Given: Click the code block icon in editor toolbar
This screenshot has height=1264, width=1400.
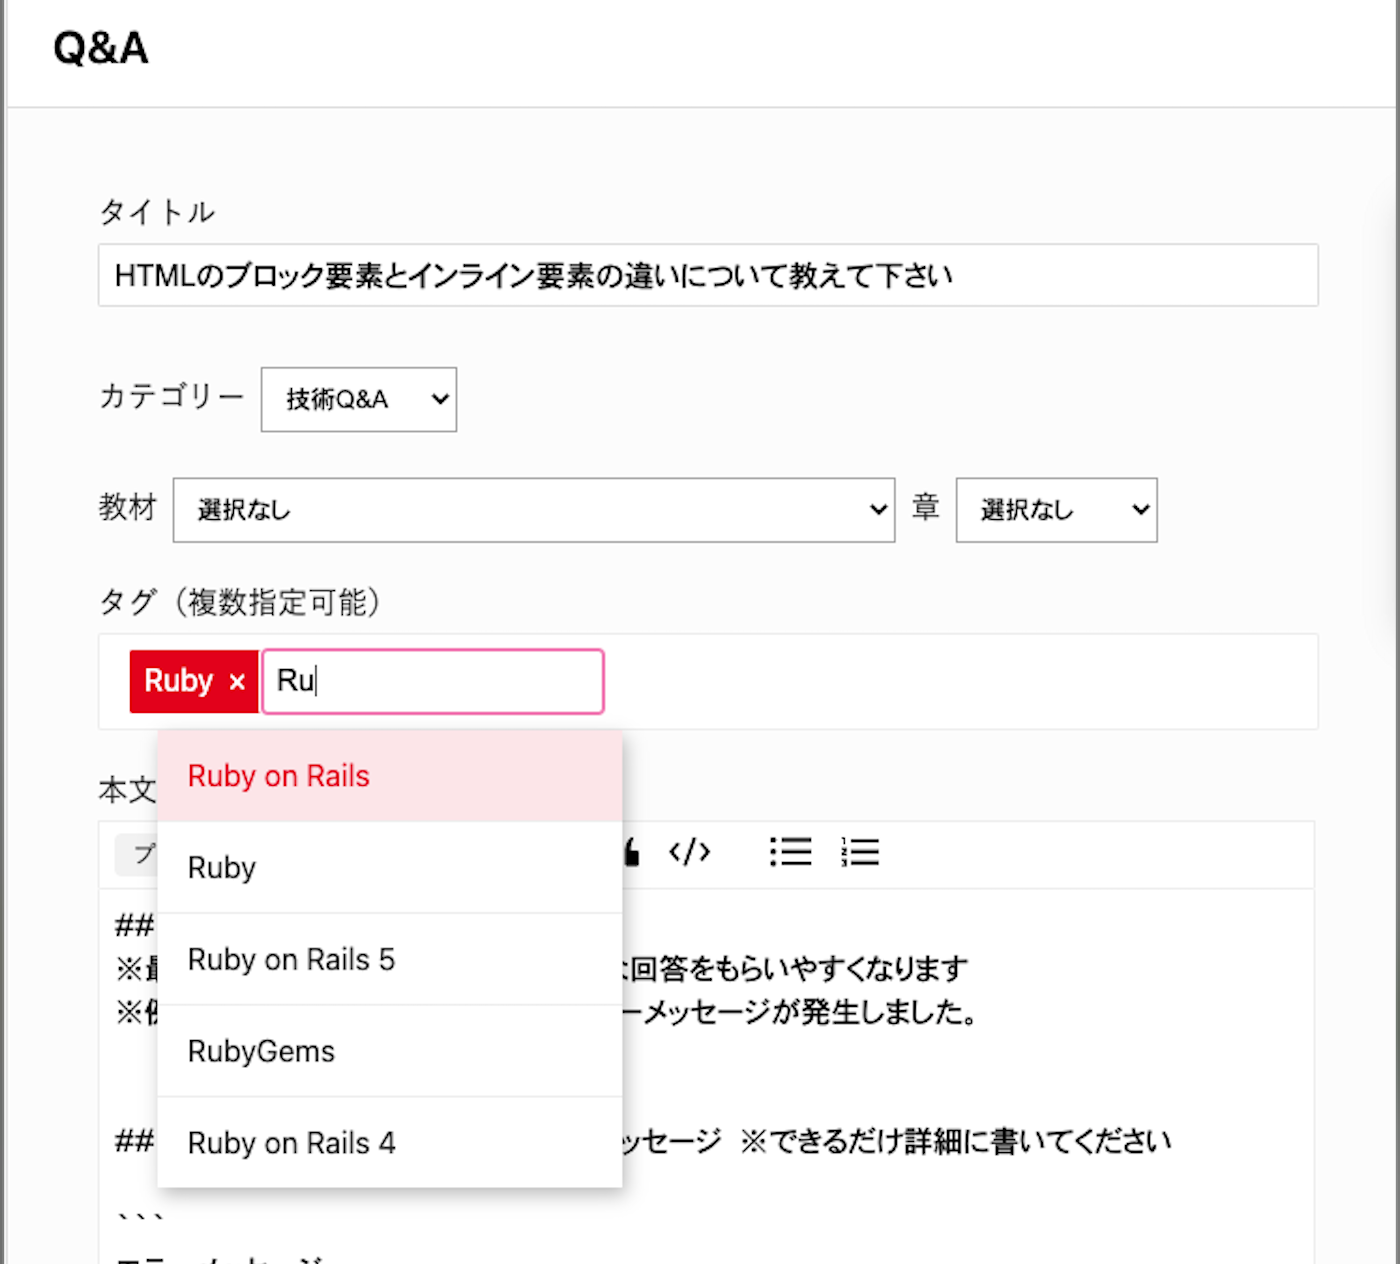Looking at the screenshot, I should pyautogui.click(x=689, y=852).
